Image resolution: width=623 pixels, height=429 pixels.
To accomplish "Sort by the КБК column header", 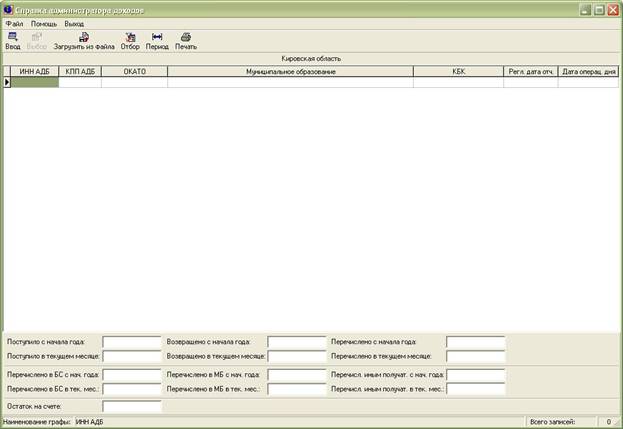I will click(x=457, y=72).
